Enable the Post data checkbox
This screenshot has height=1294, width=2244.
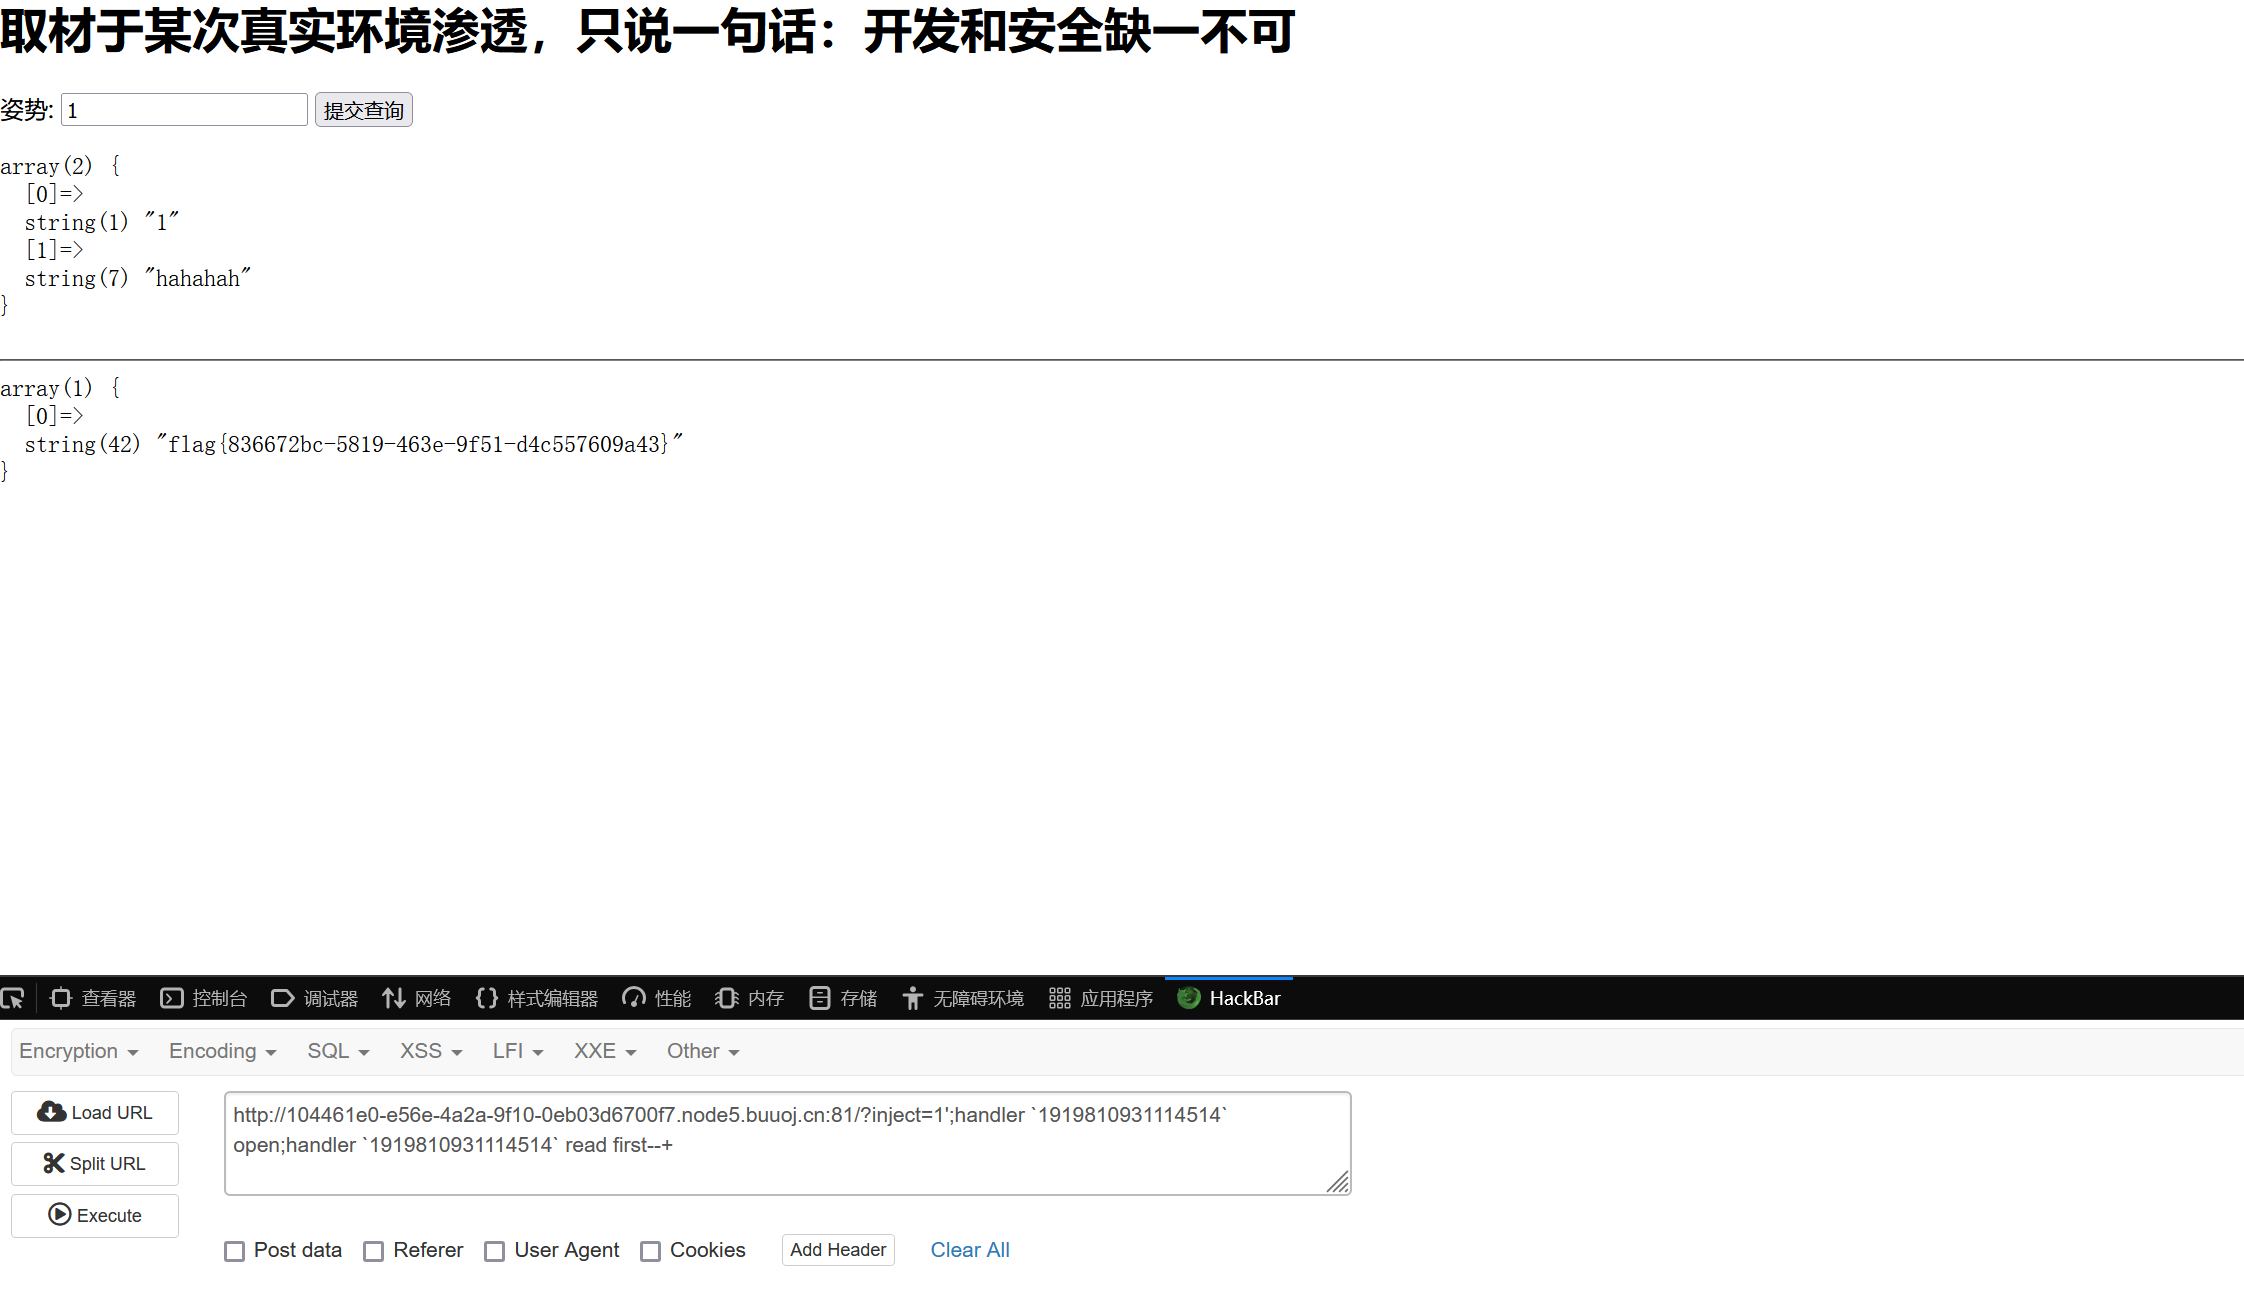[235, 1251]
